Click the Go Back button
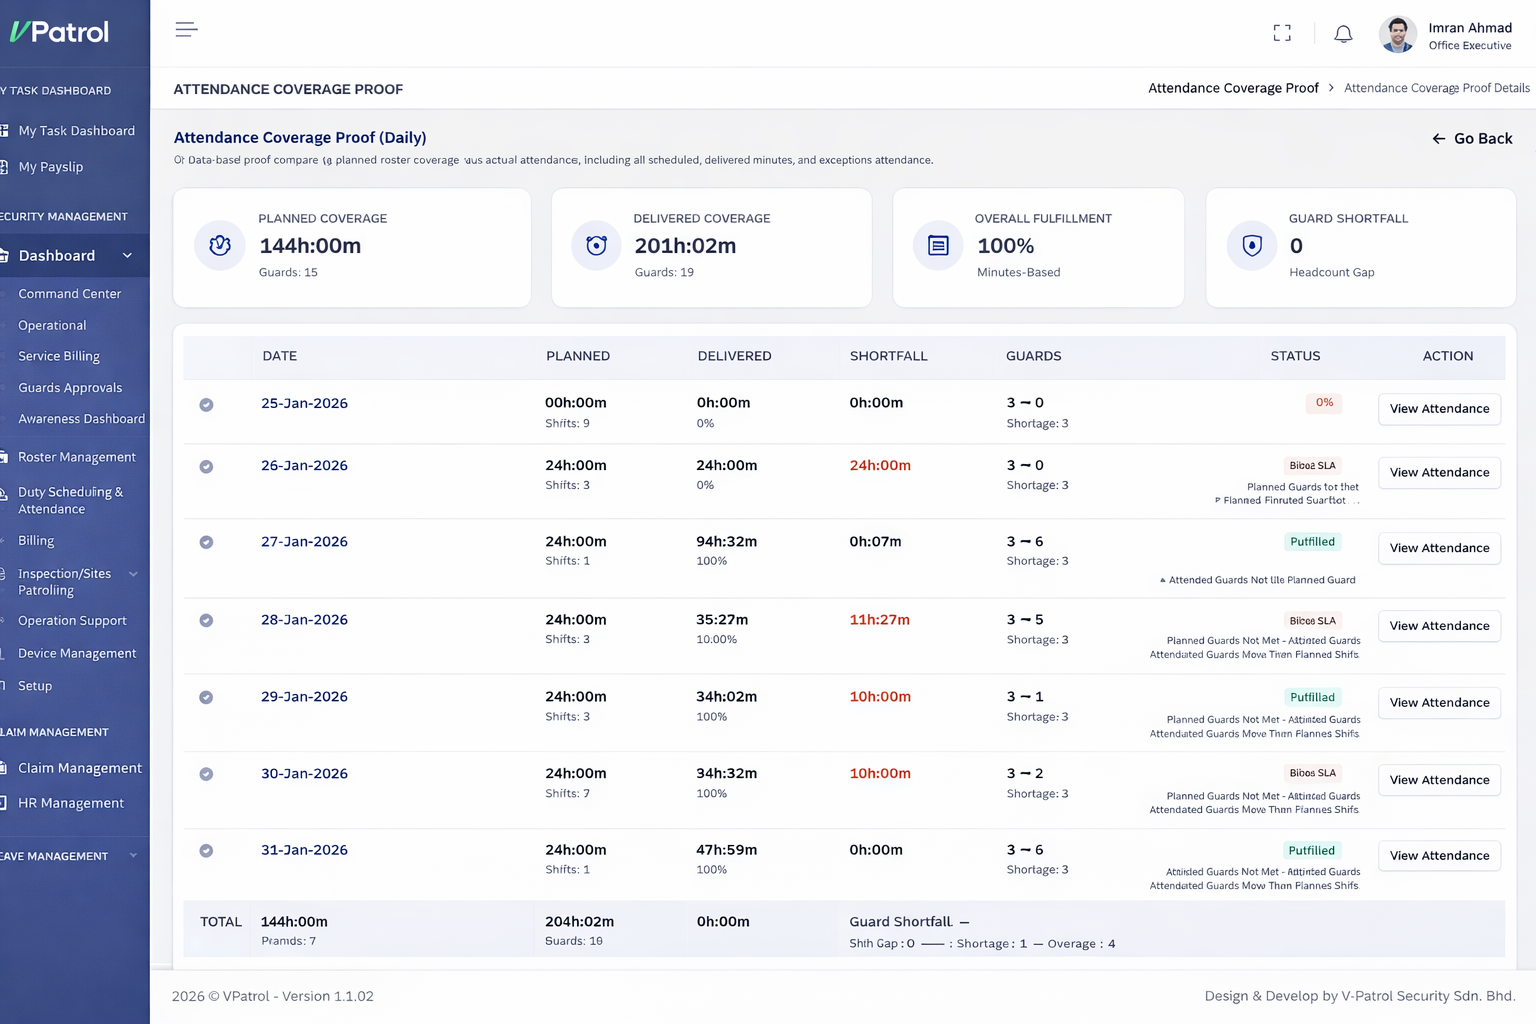Screen dimensions: 1536x1024 point(1472,138)
